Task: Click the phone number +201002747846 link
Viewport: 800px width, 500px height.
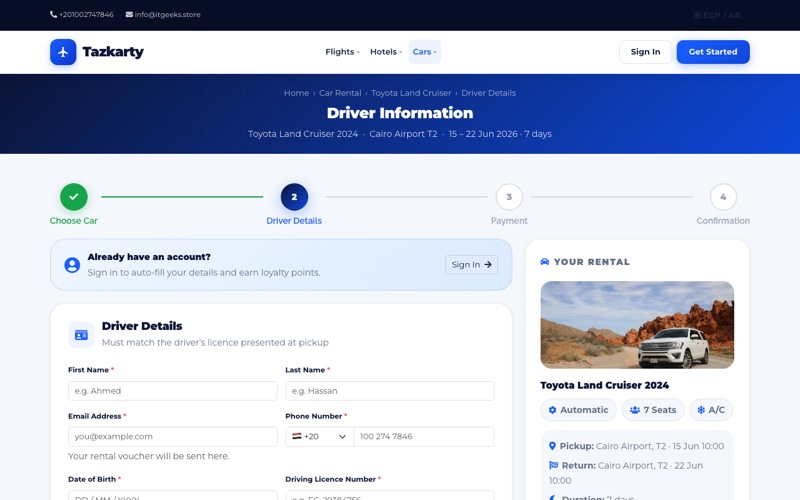Action: pos(86,14)
